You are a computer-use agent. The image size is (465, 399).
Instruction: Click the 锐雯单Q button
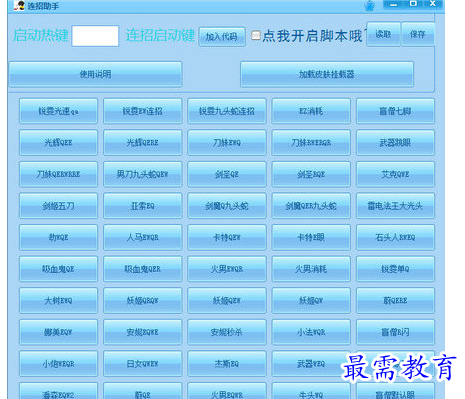[395, 269]
